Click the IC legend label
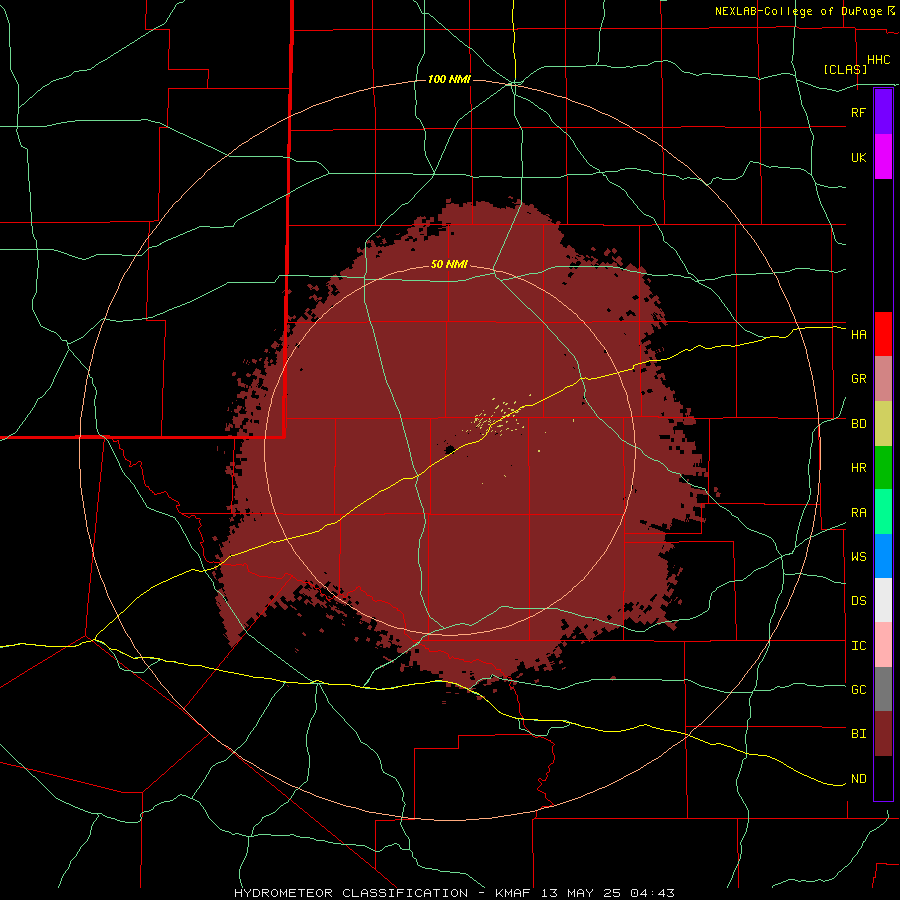 (858, 646)
